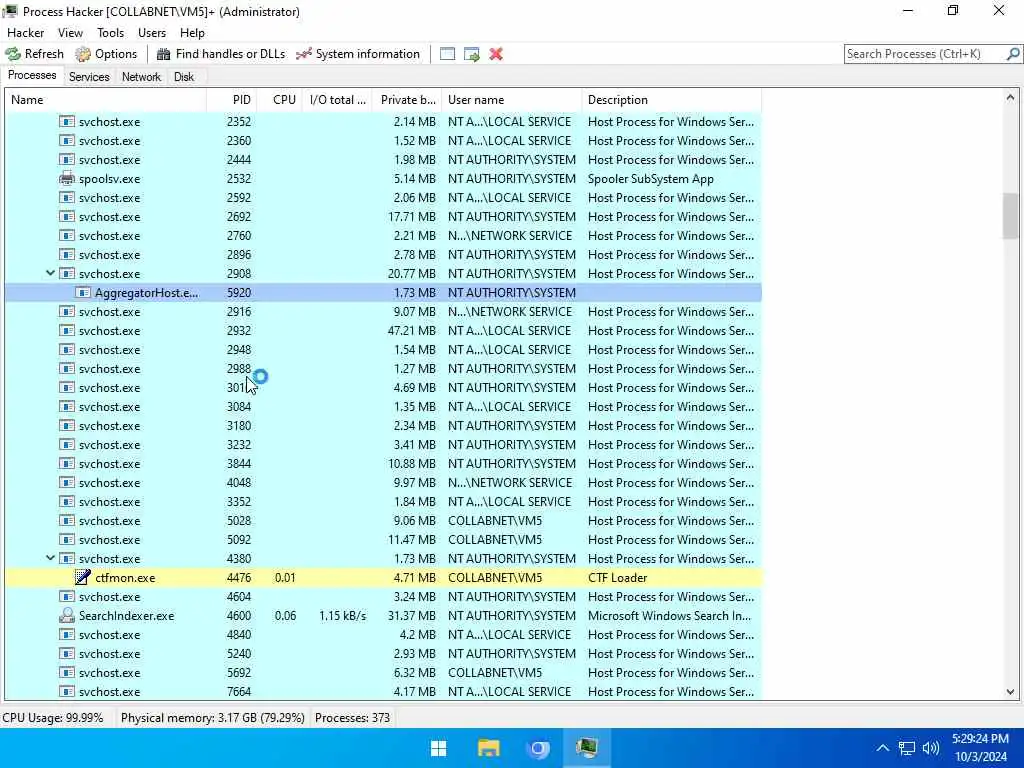Select the Processes tab
The width and height of the screenshot is (1024, 768).
32,75
